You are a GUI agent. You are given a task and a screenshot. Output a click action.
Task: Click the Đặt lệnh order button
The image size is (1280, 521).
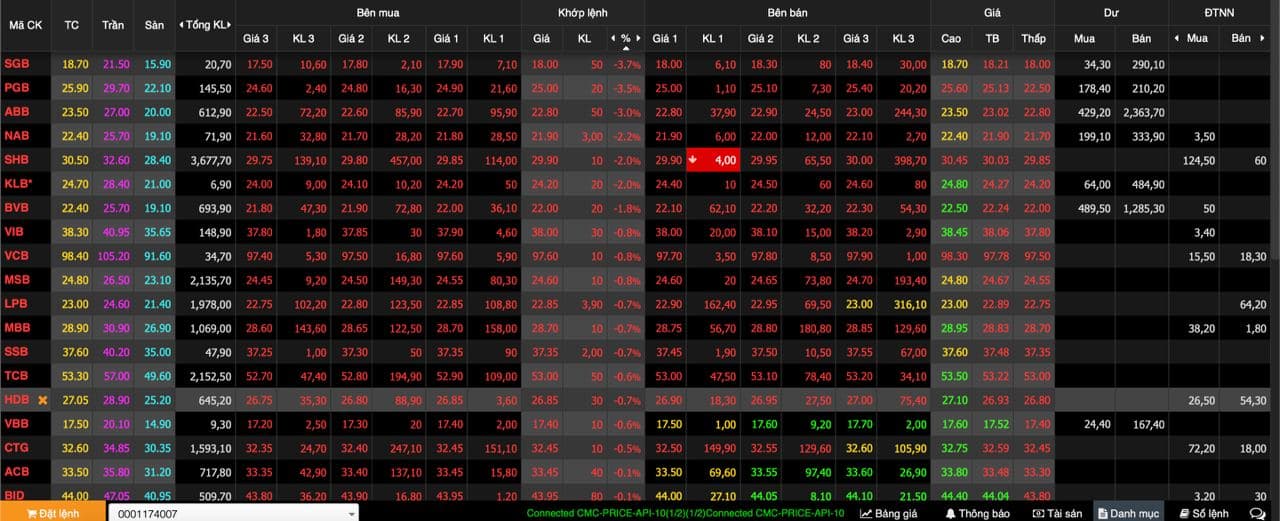click(53, 513)
